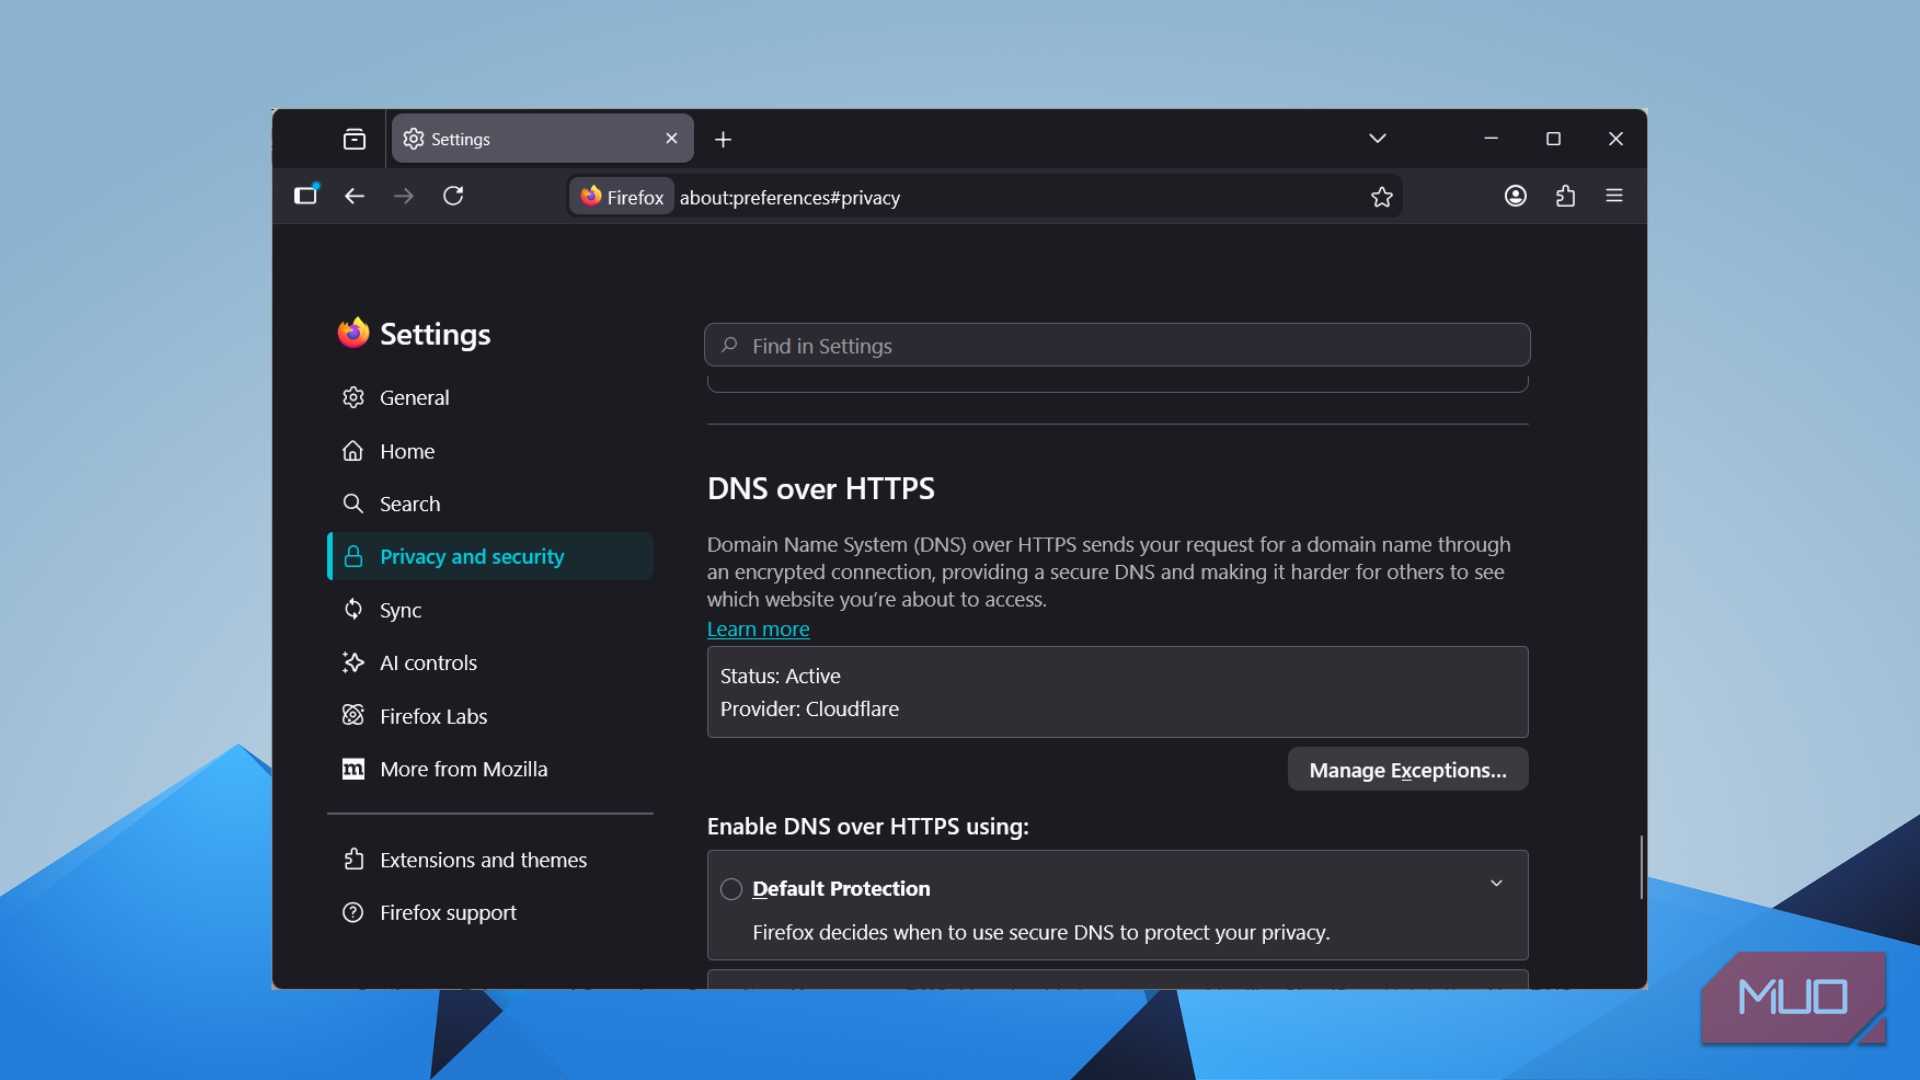This screenshot has width=1920, height=1080.
Task: Click the Manage Exceptions button
Action: (1407, 770)
